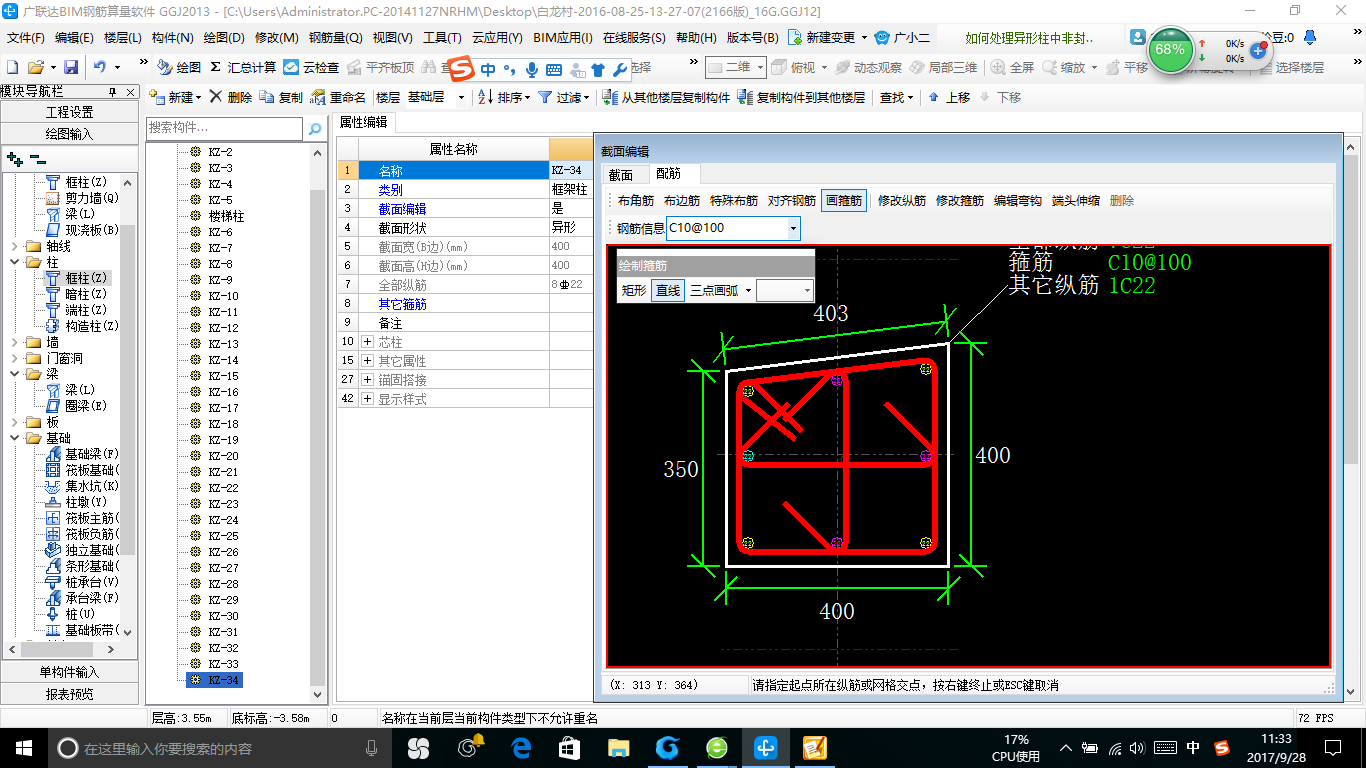Click the Undo arrow icon

100,67
